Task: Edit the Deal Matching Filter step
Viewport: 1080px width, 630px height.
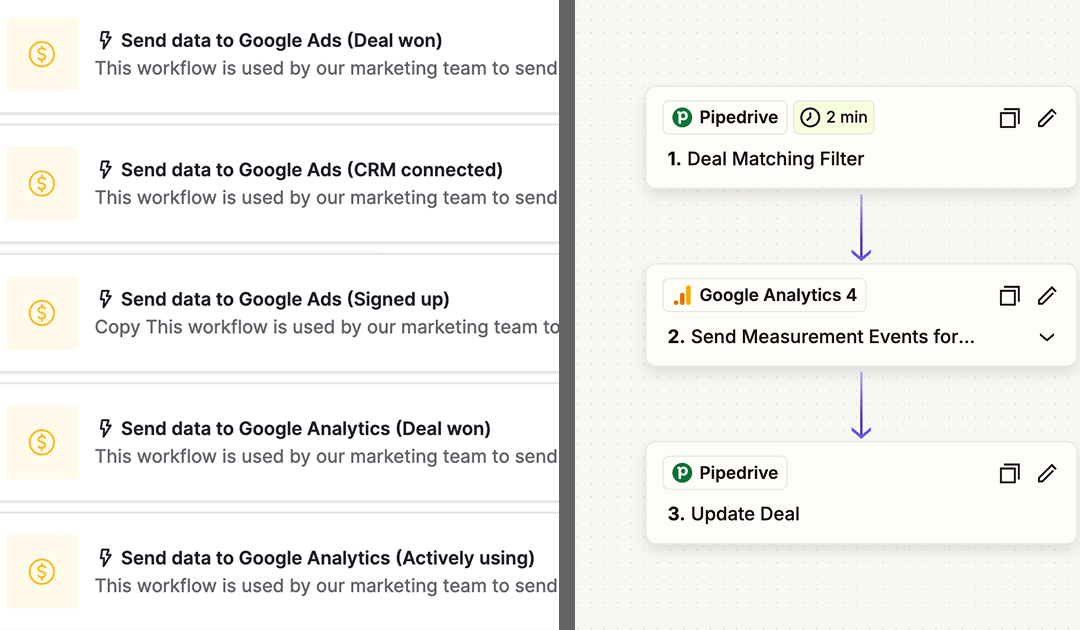Action: pyautogui.click(x=1047, y=118)
